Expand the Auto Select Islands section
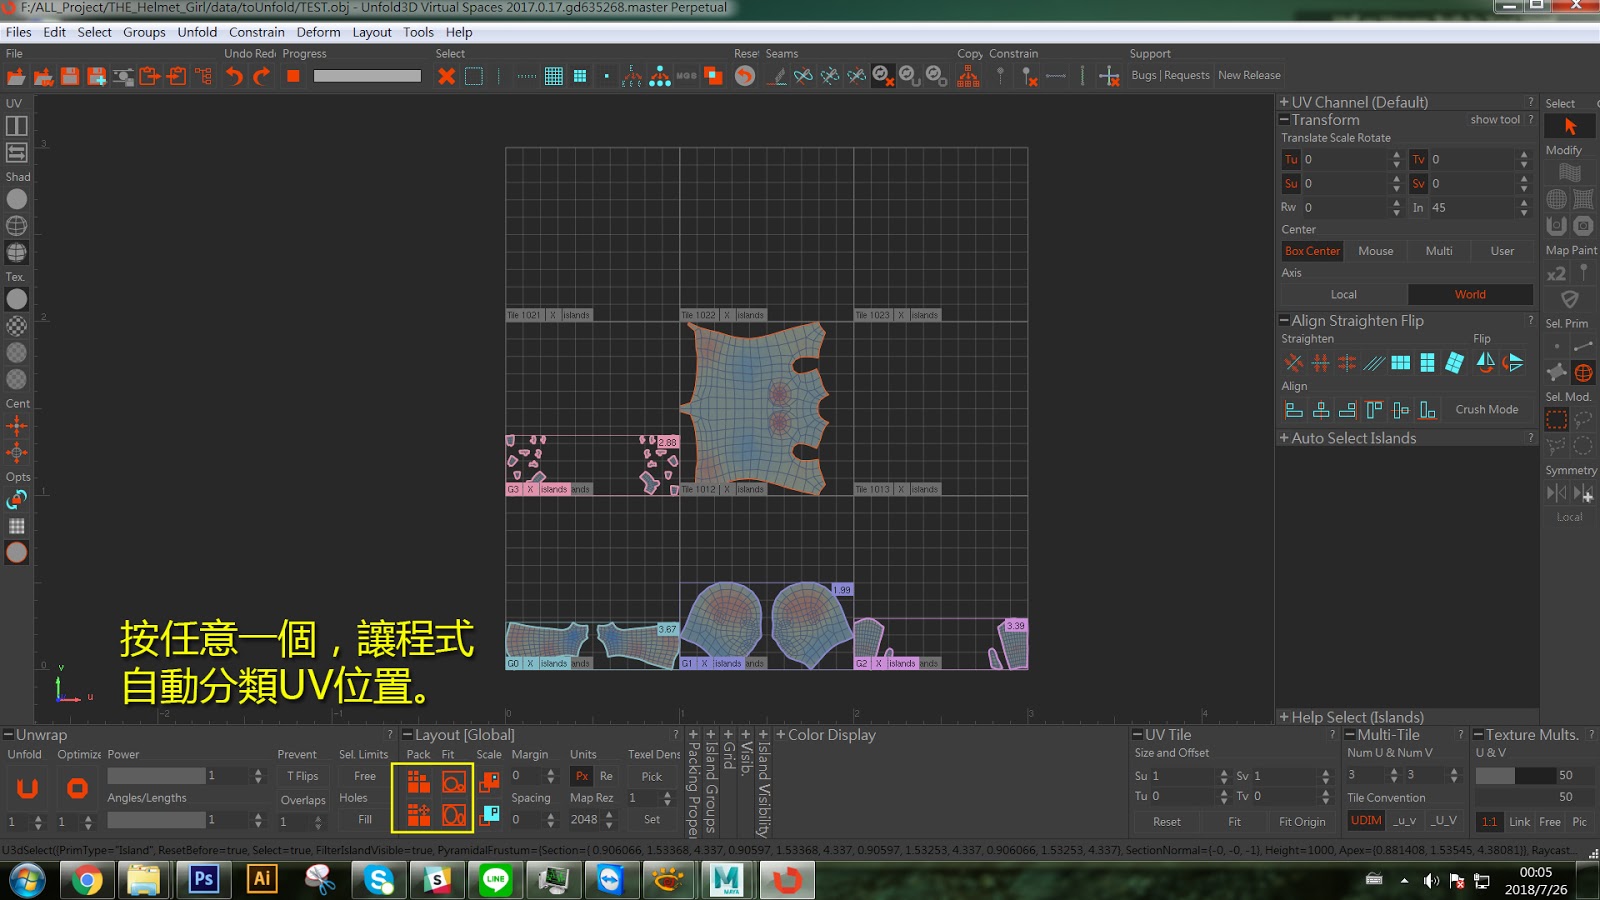Screen dimensions: 1600x900 coord(1284,438)
